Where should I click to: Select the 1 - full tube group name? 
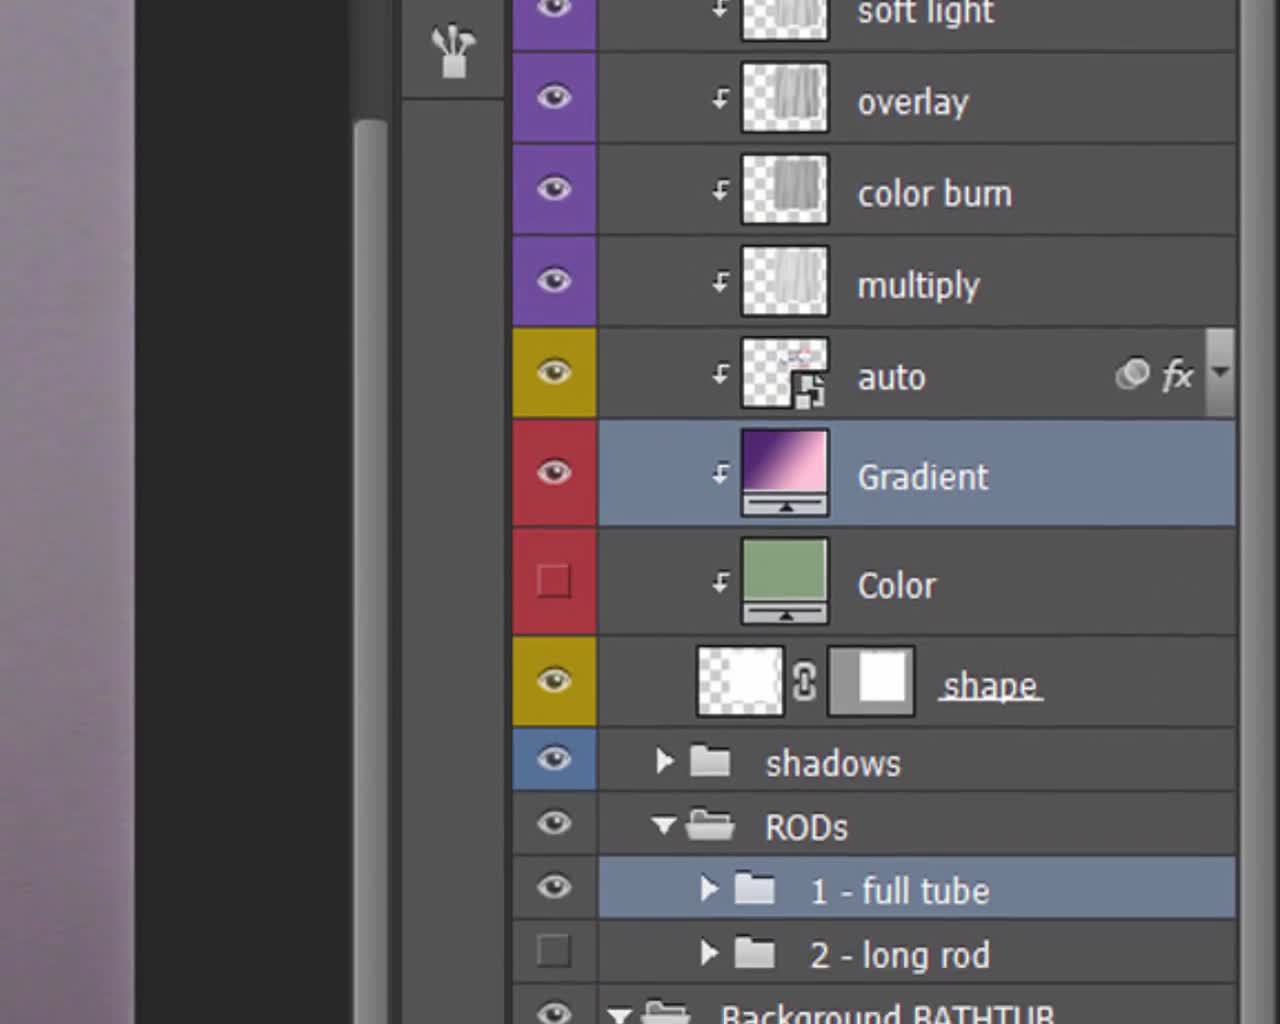[x=900, y=891]
